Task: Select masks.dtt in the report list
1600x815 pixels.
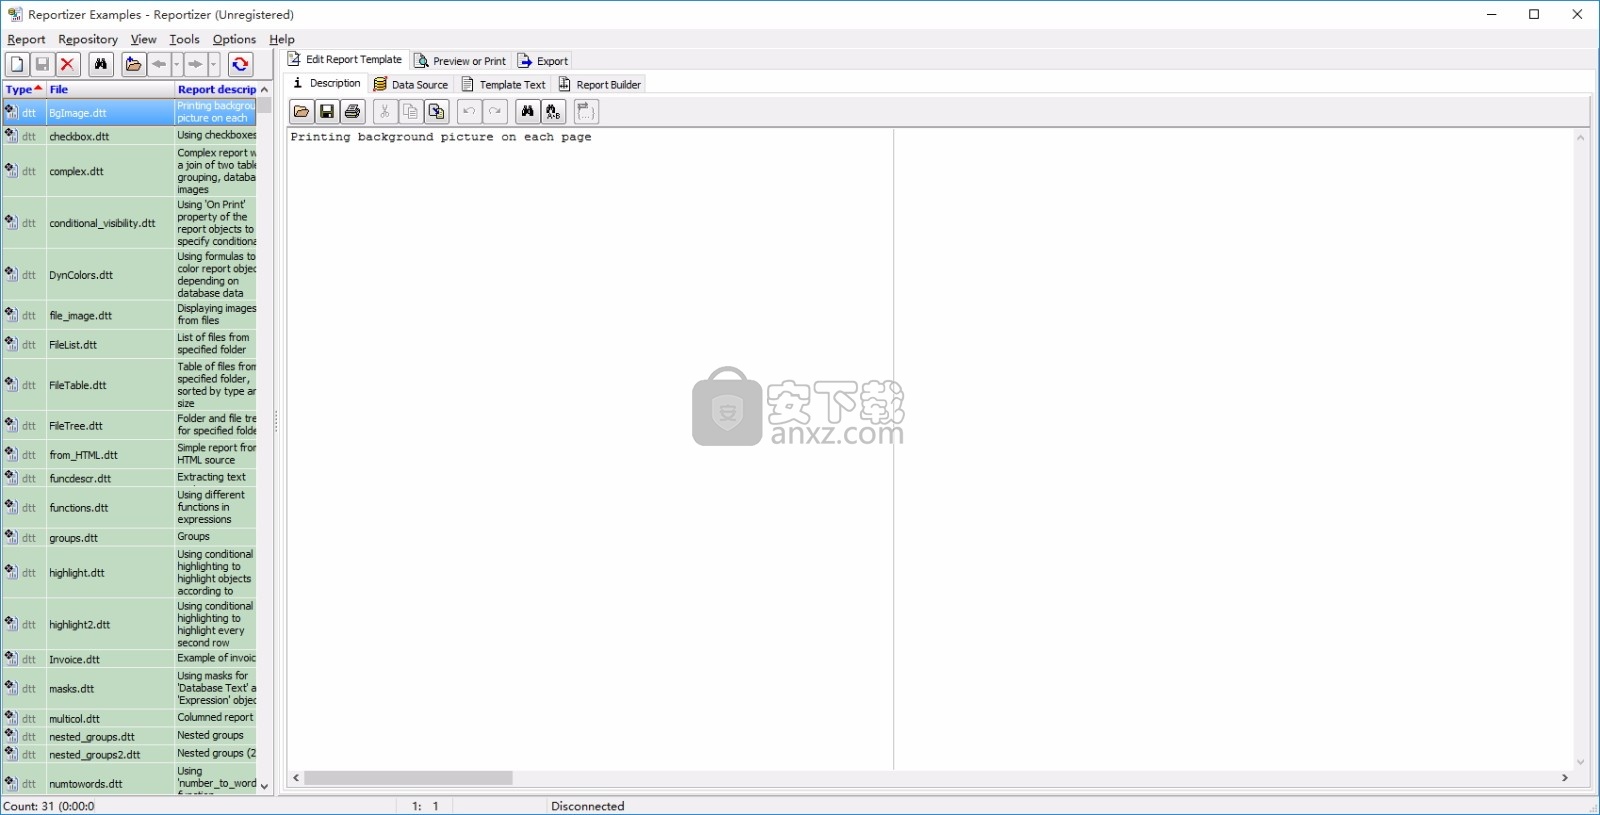Action: (x=129, y=688)
